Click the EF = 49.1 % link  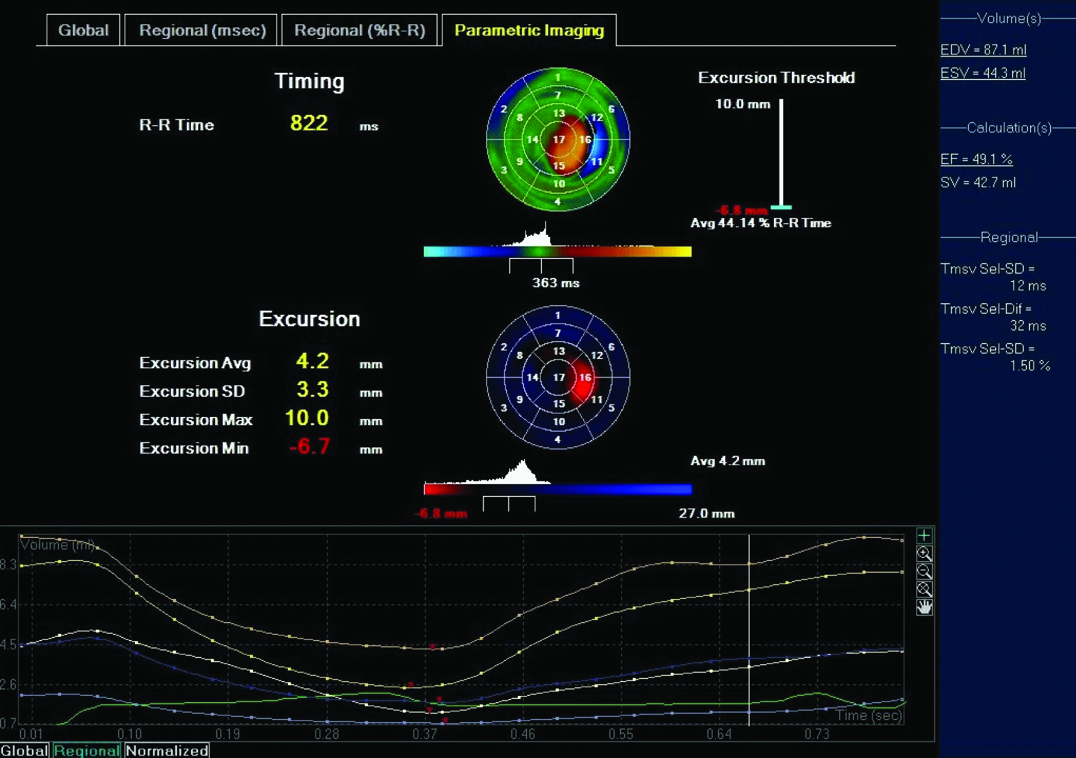(x=976, y=159)
